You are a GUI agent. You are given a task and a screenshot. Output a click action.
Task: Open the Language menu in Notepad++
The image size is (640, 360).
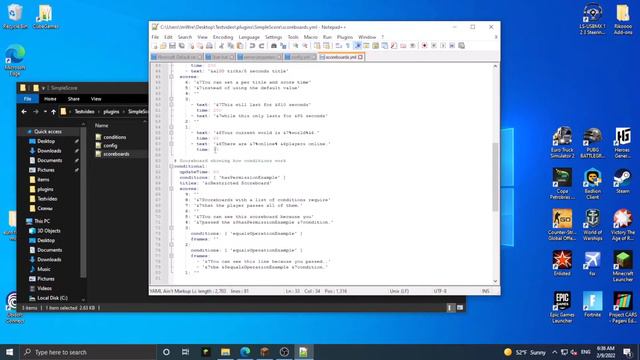(x=249, y=37)
